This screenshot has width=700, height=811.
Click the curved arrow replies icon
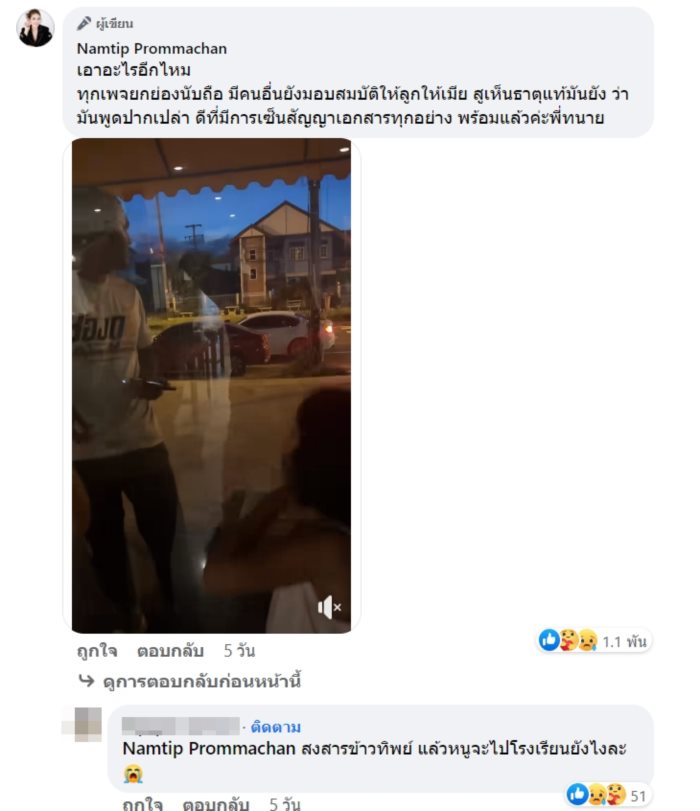(x=86, y=680)
